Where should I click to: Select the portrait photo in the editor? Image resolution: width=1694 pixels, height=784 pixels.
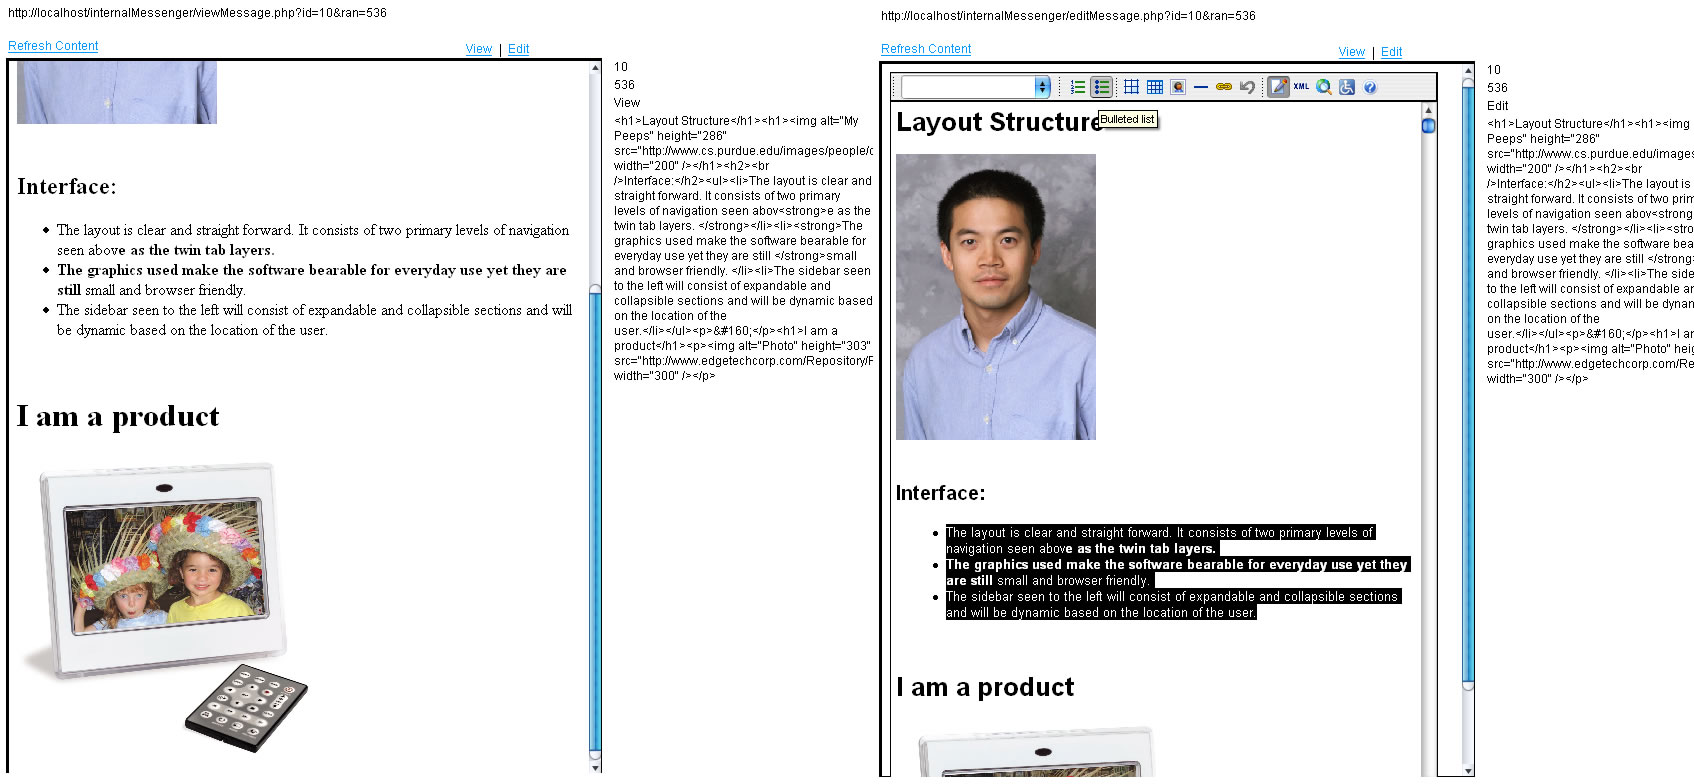pyautogui.click(x=996, y=297)
